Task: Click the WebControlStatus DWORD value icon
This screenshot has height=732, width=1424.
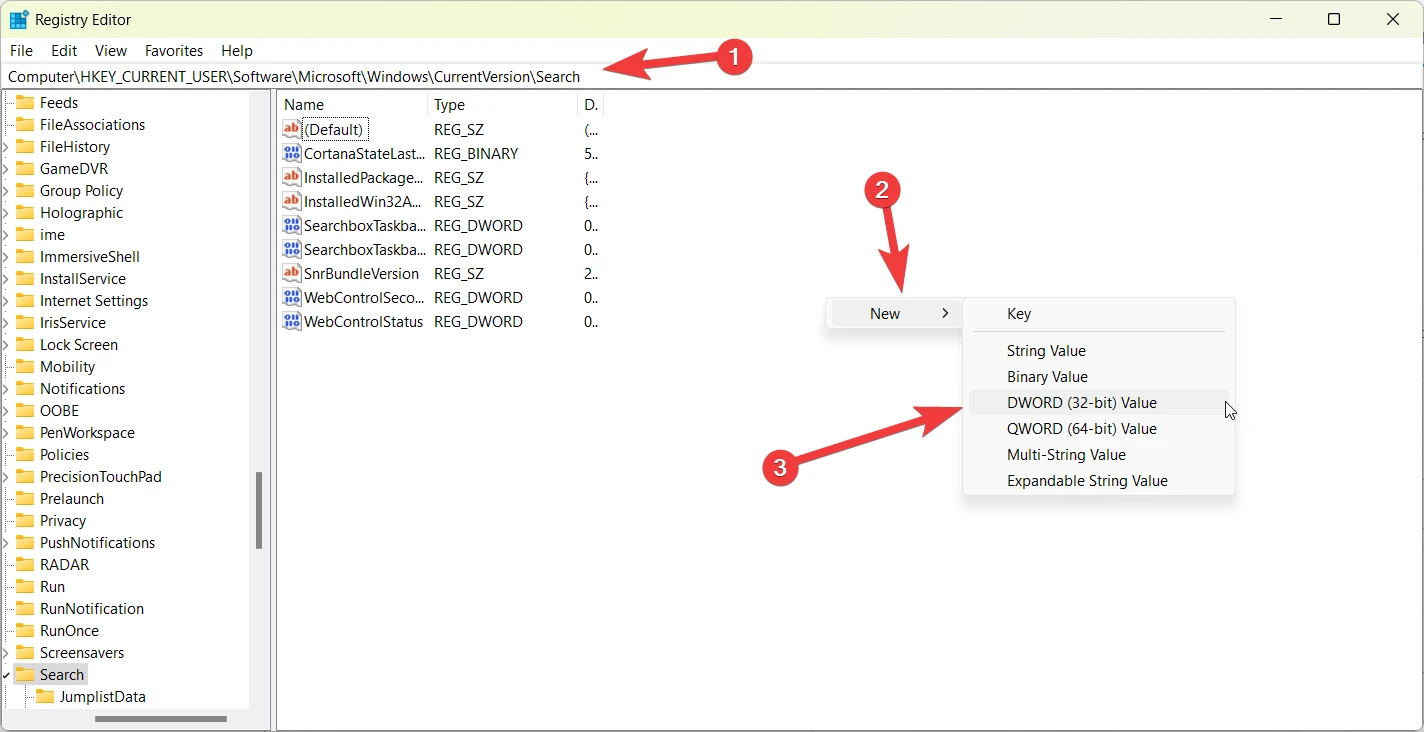Action: tap(291, 321)
